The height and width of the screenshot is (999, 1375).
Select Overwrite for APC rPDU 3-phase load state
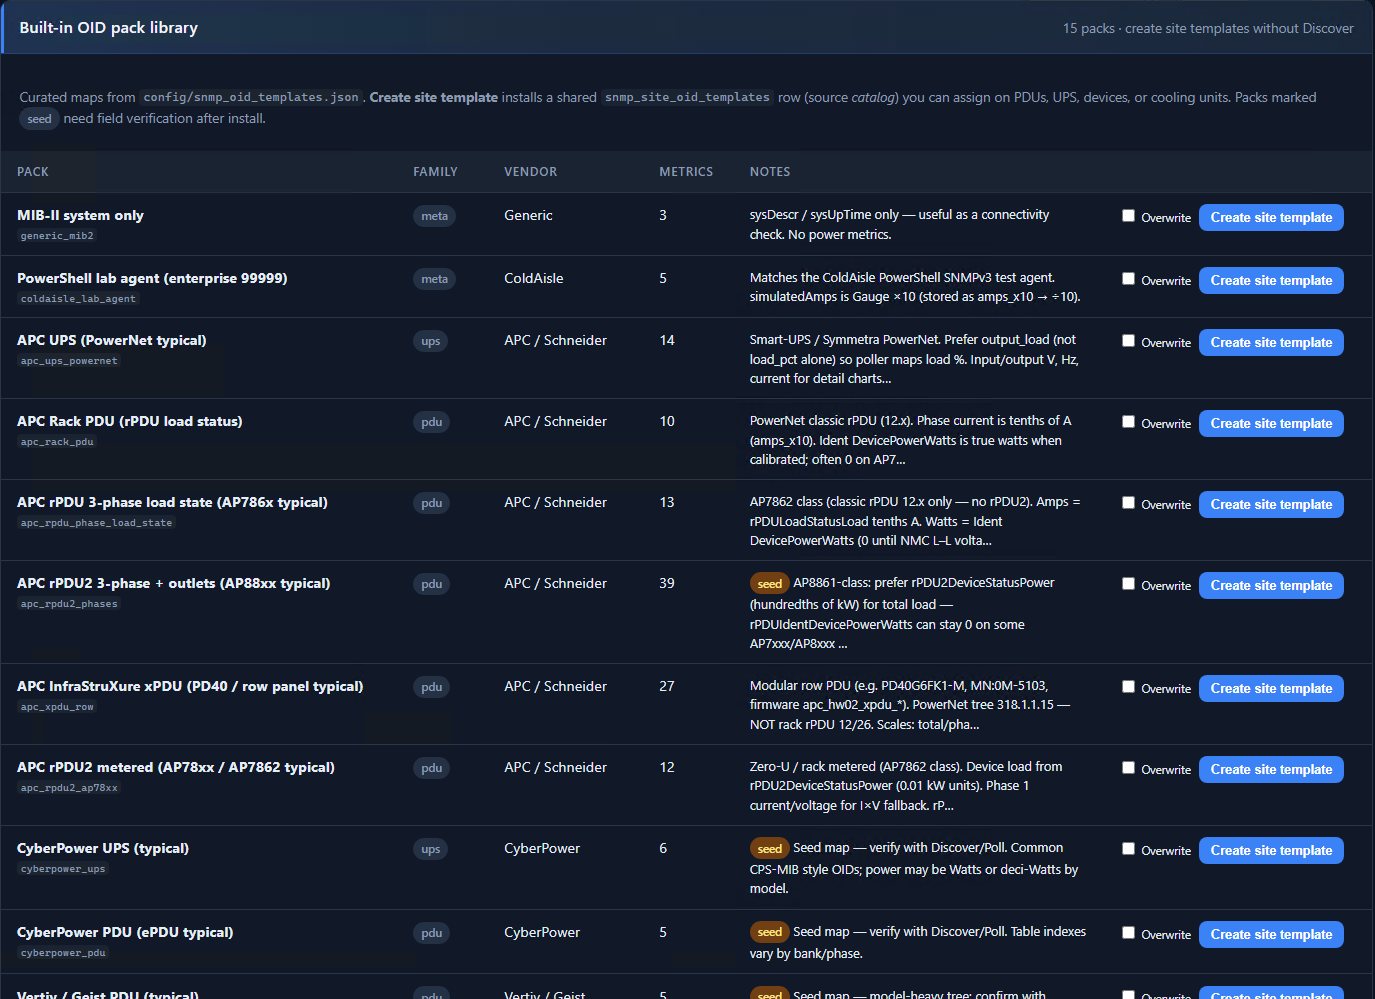1128,503
